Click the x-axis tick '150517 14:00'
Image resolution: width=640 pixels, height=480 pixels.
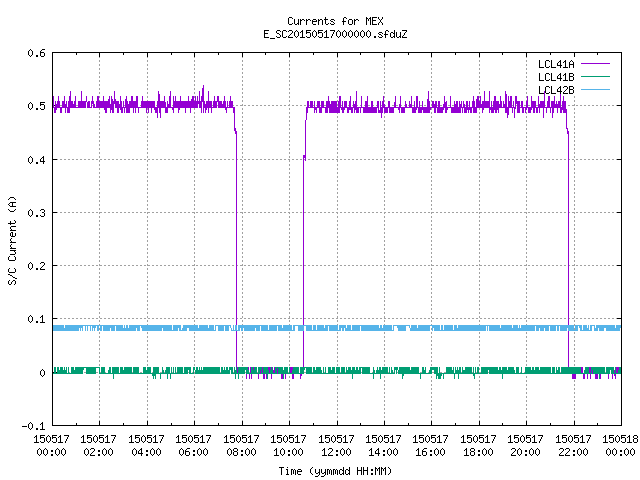(383, 445)
